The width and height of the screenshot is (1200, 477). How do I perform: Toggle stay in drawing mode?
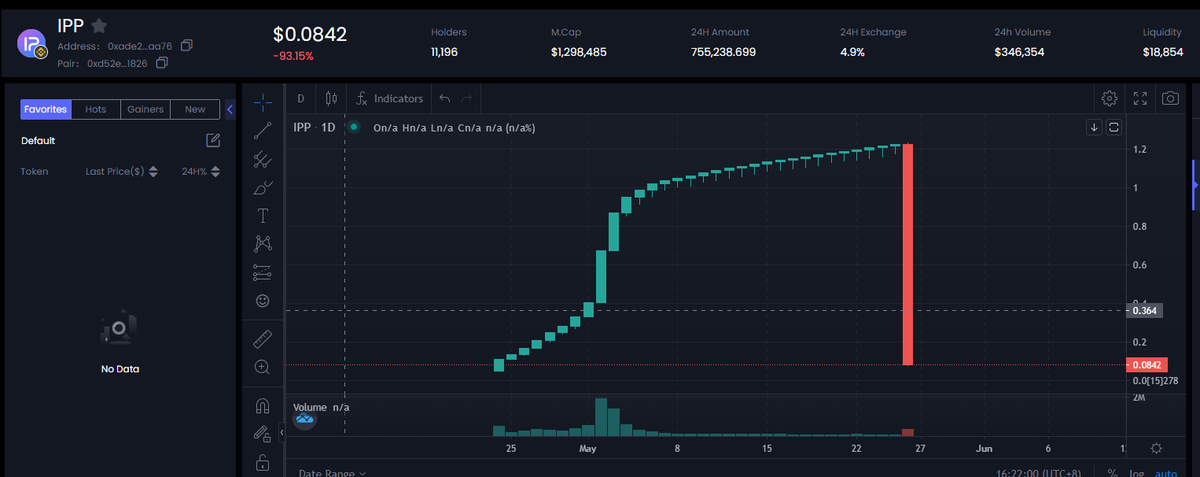(262, 434)
